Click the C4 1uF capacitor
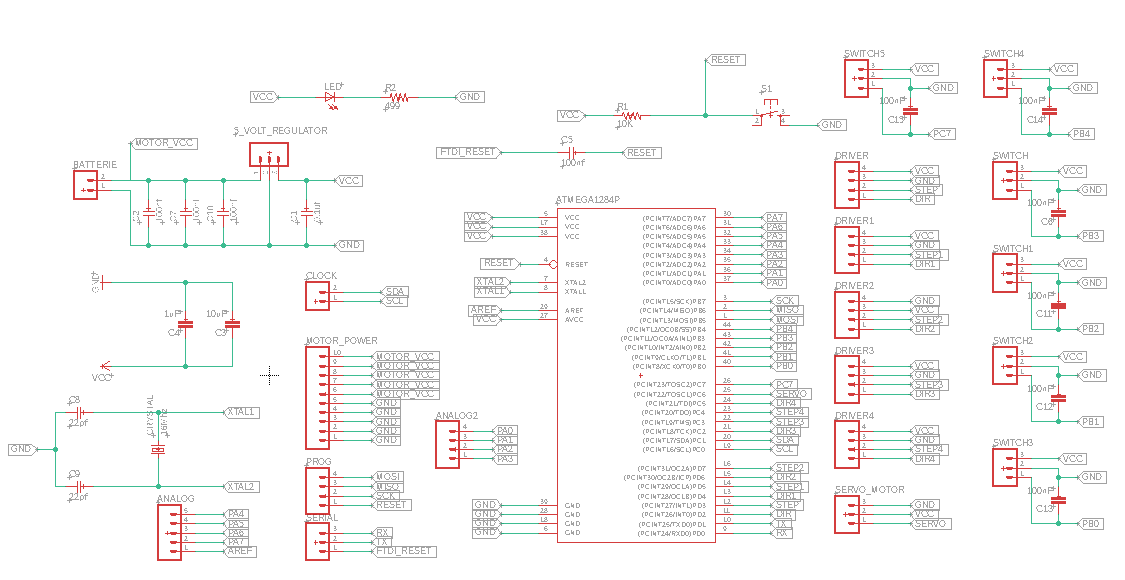This screenshot has width=1125, height=580. coord(185,324)
